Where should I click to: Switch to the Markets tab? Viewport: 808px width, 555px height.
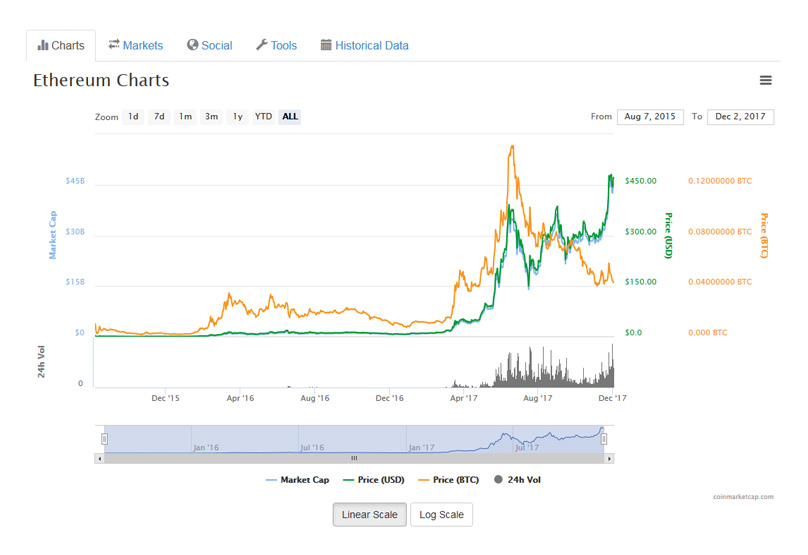coord(136,45)
